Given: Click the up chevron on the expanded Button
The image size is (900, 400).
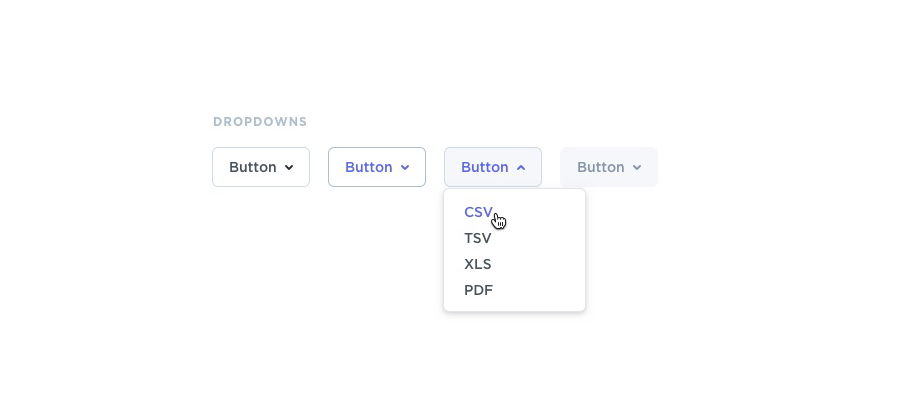Looking at the screenshot, I should coord(521,168).
